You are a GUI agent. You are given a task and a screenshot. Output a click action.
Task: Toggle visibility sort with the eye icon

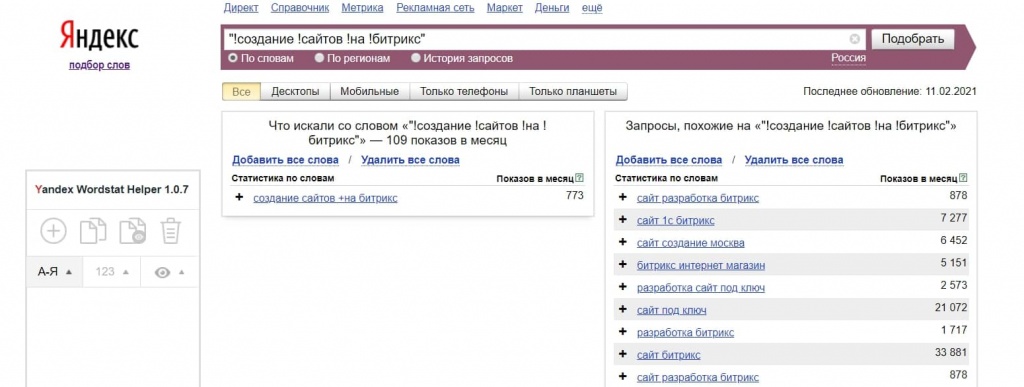(x=169, y=272)
